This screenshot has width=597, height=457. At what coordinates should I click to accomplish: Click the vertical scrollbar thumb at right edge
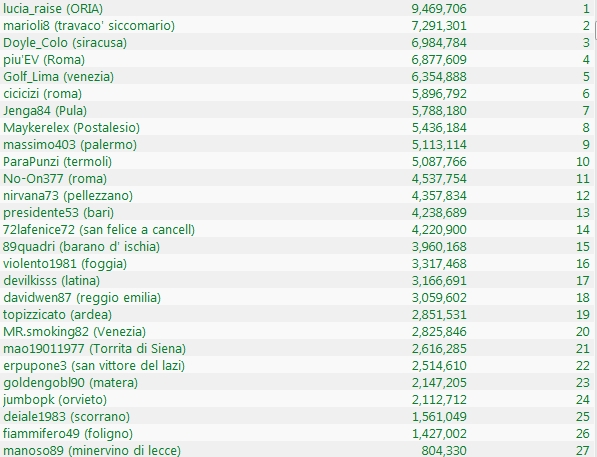coord(595,29)
